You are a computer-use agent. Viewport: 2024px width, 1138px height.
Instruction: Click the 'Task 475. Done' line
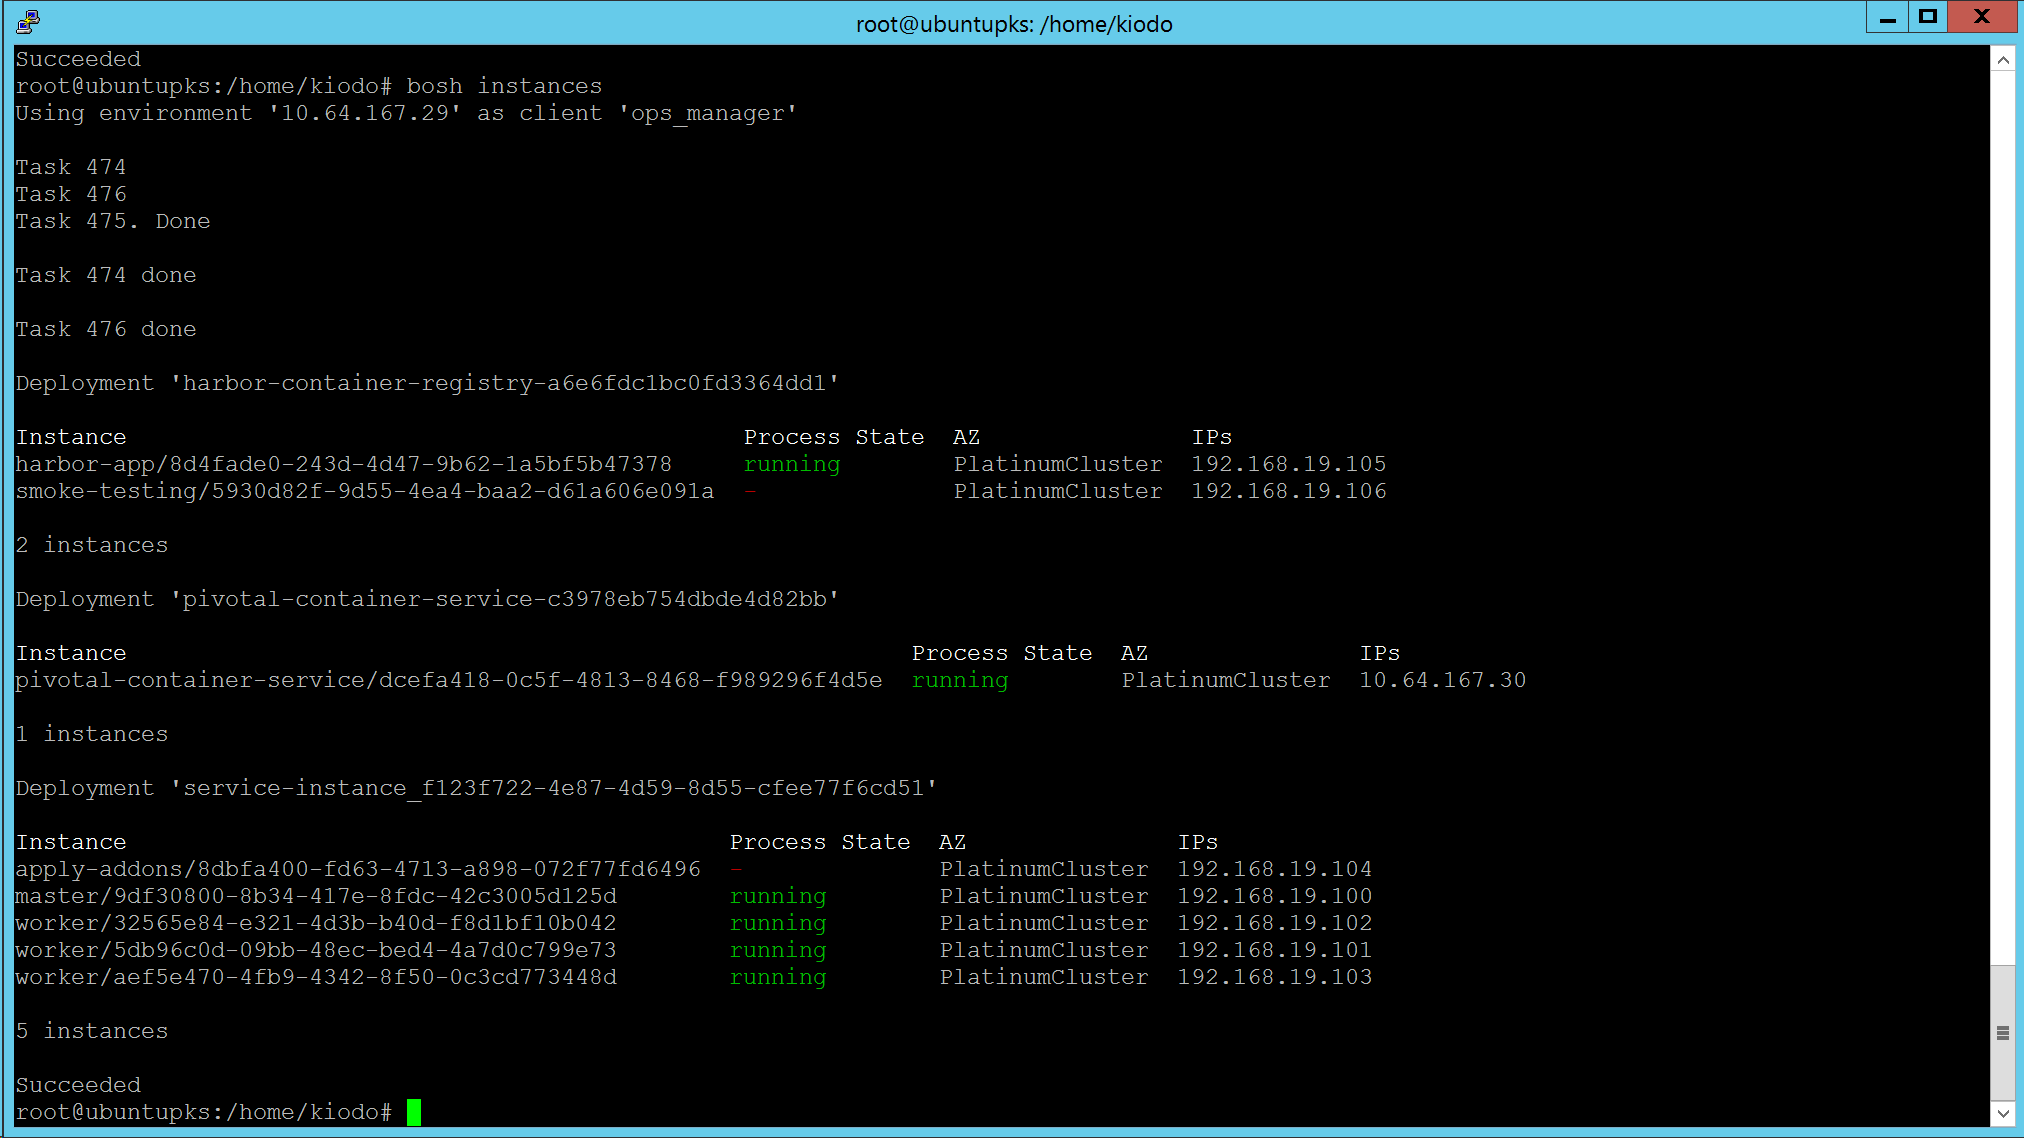(113, 221)
